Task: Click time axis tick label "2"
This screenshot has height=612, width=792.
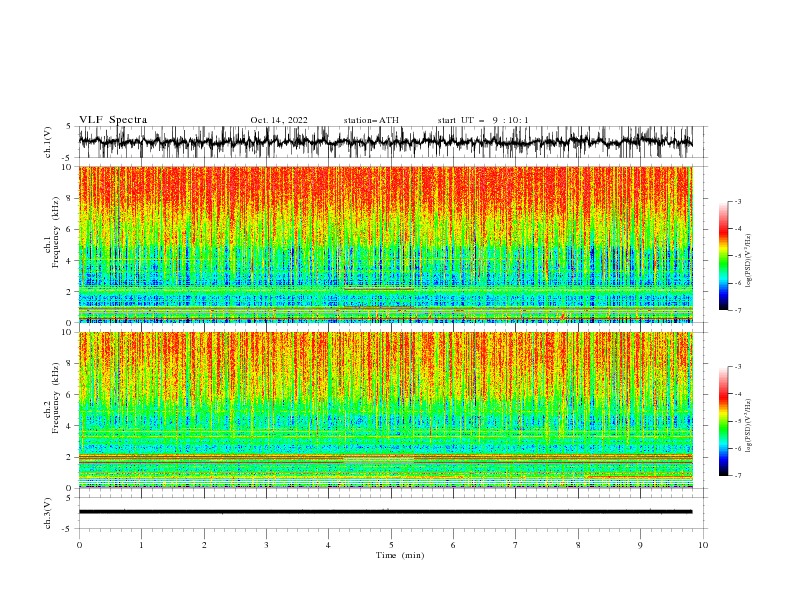Action: [204, 545]
